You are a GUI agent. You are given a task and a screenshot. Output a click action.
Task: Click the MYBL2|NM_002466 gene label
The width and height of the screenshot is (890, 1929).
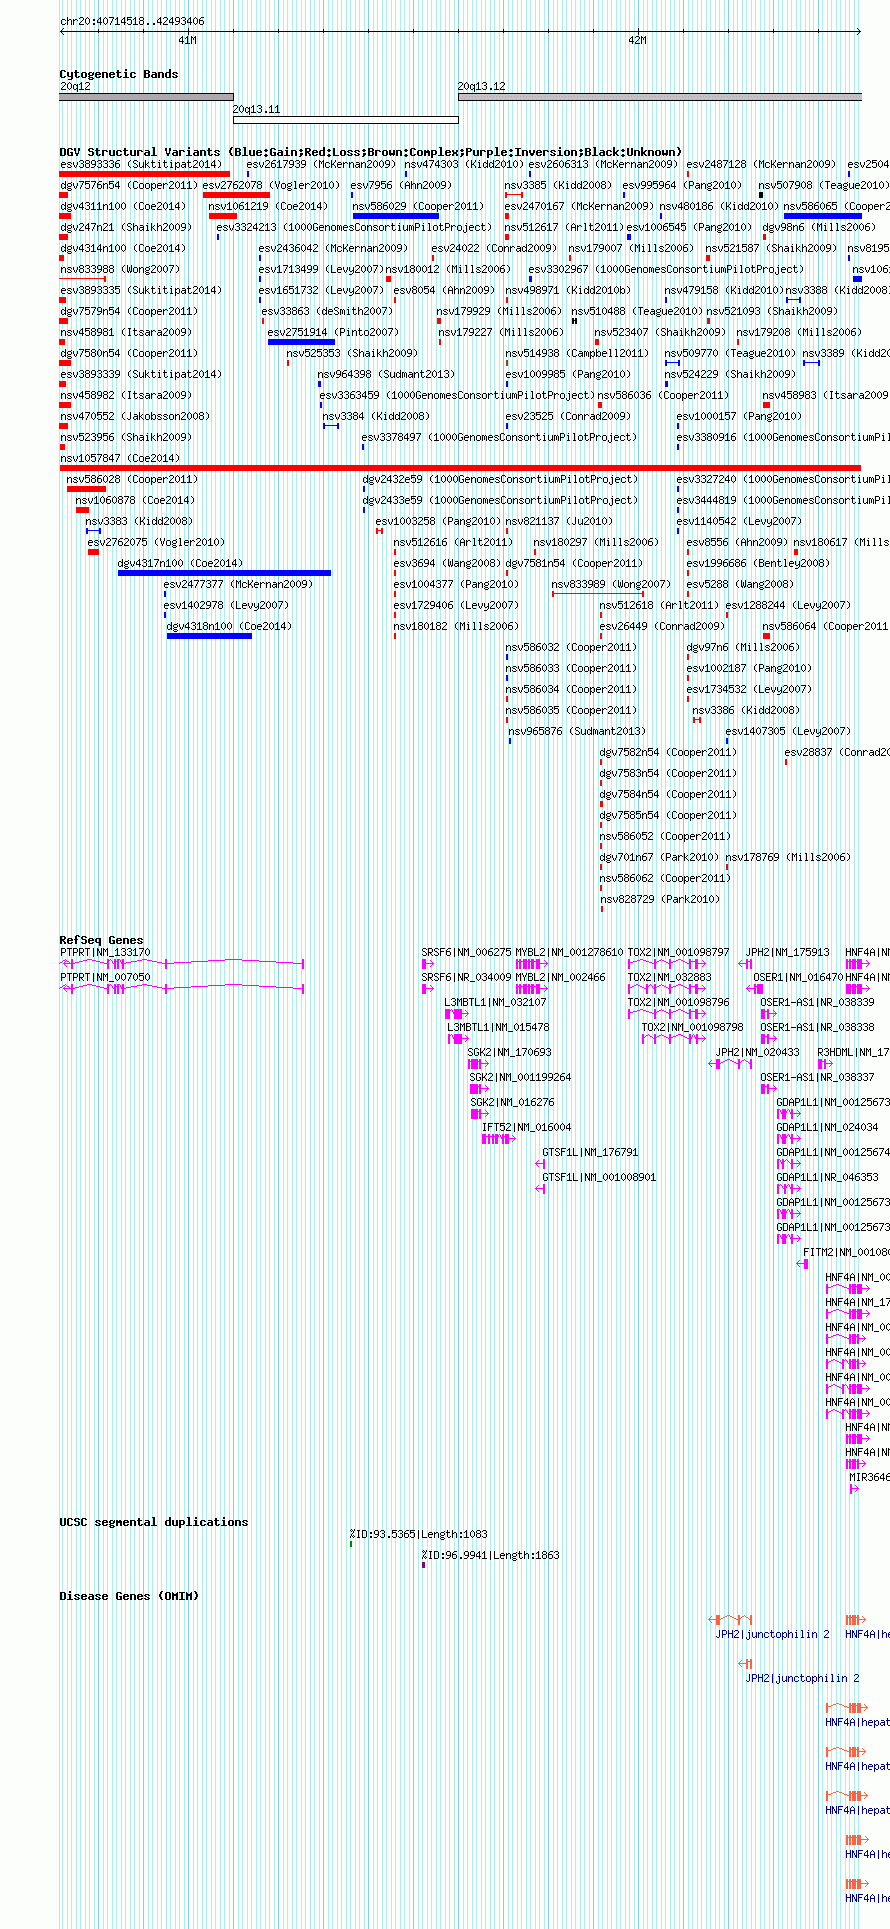560,977
